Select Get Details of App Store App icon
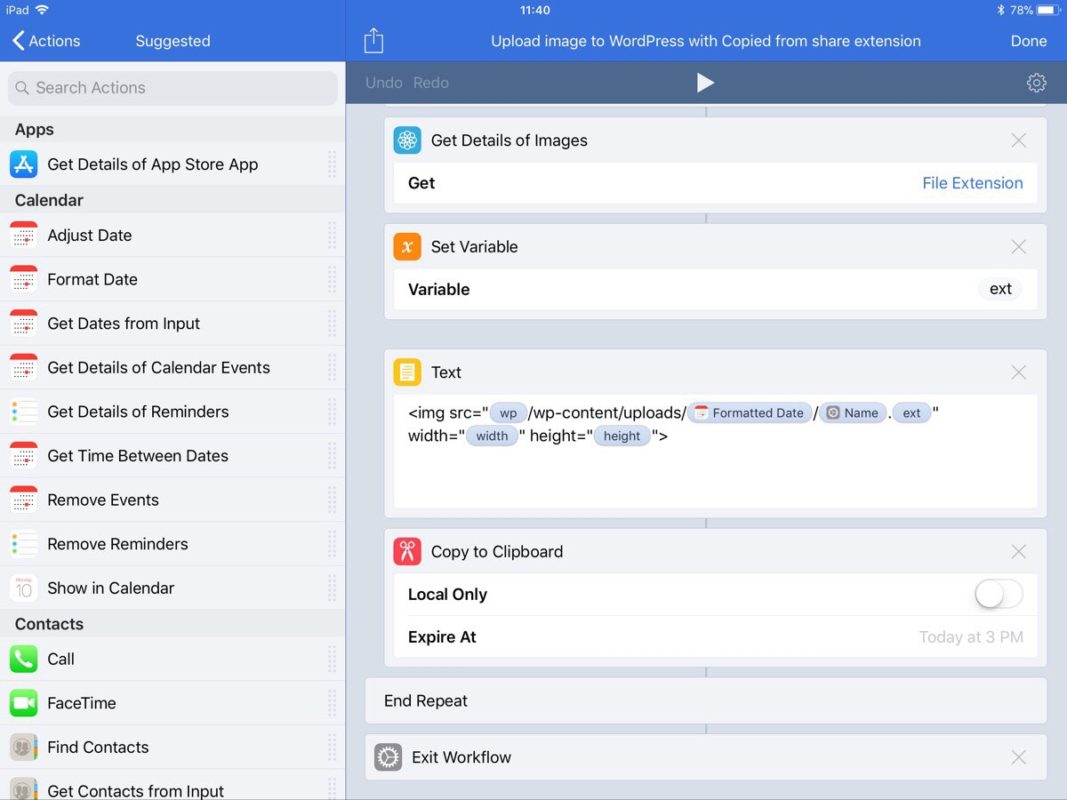Viewport: 1067px width, 800px height. pos(24,164)
